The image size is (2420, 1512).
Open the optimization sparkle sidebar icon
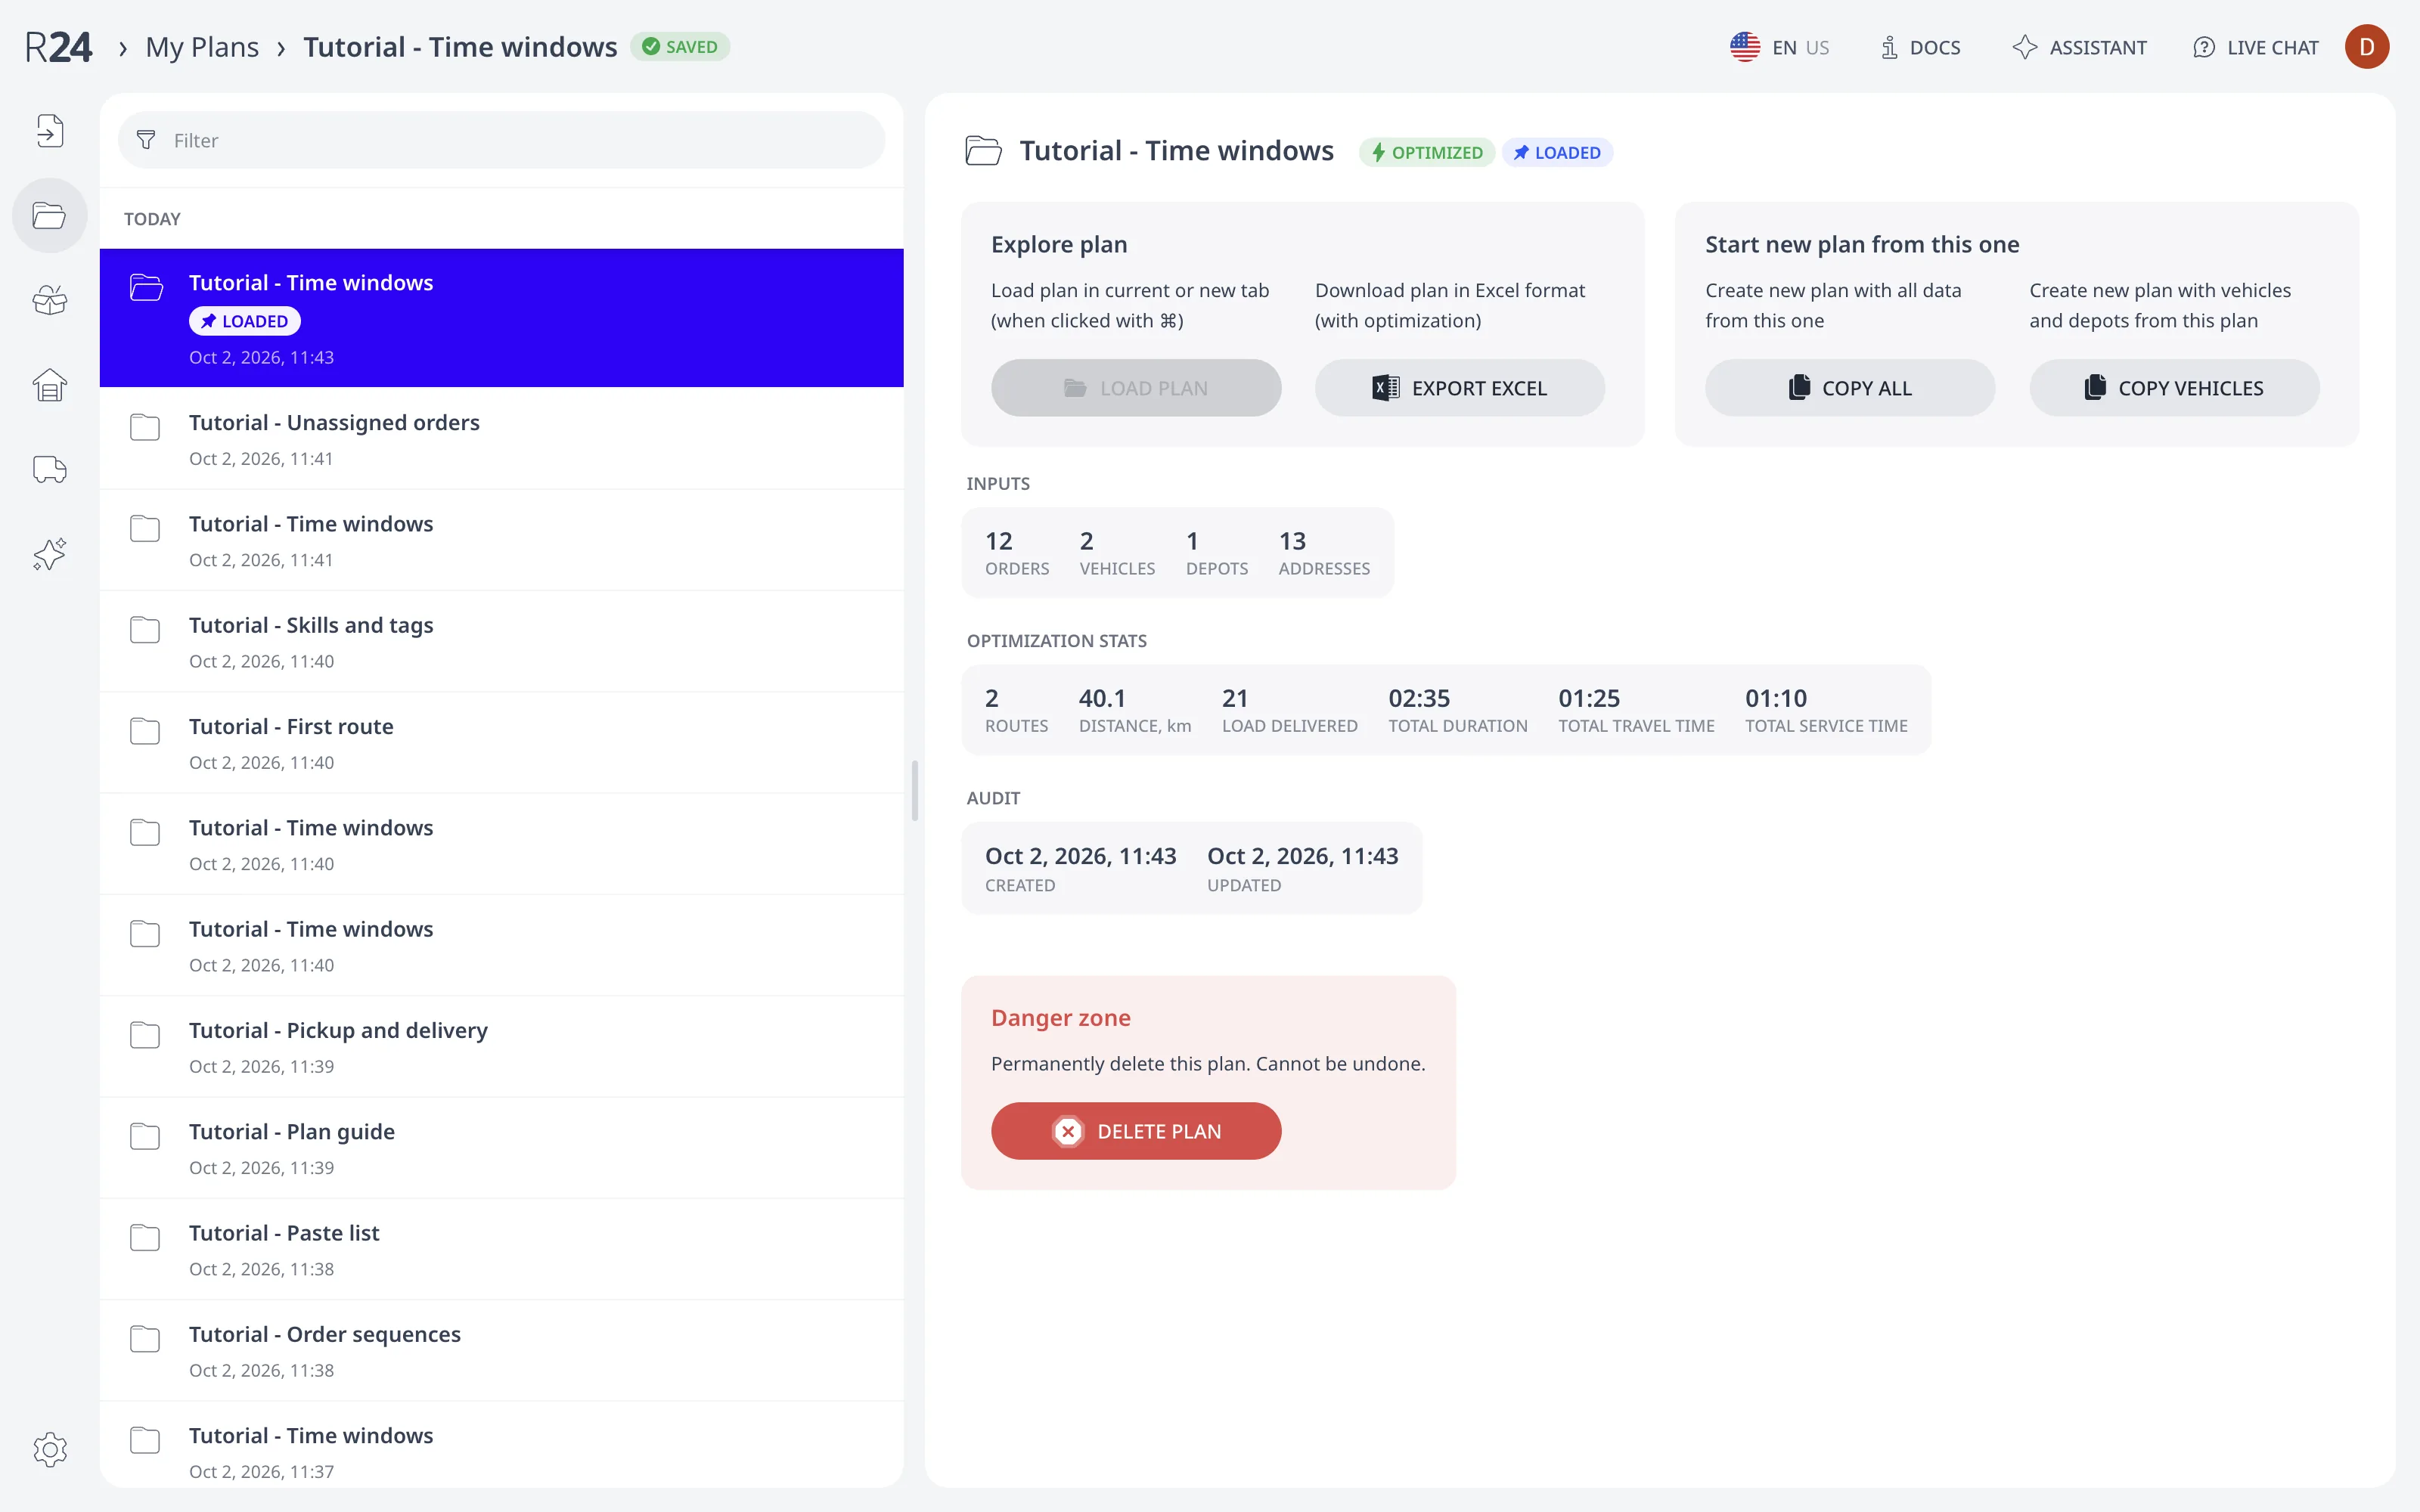(50, 554)
